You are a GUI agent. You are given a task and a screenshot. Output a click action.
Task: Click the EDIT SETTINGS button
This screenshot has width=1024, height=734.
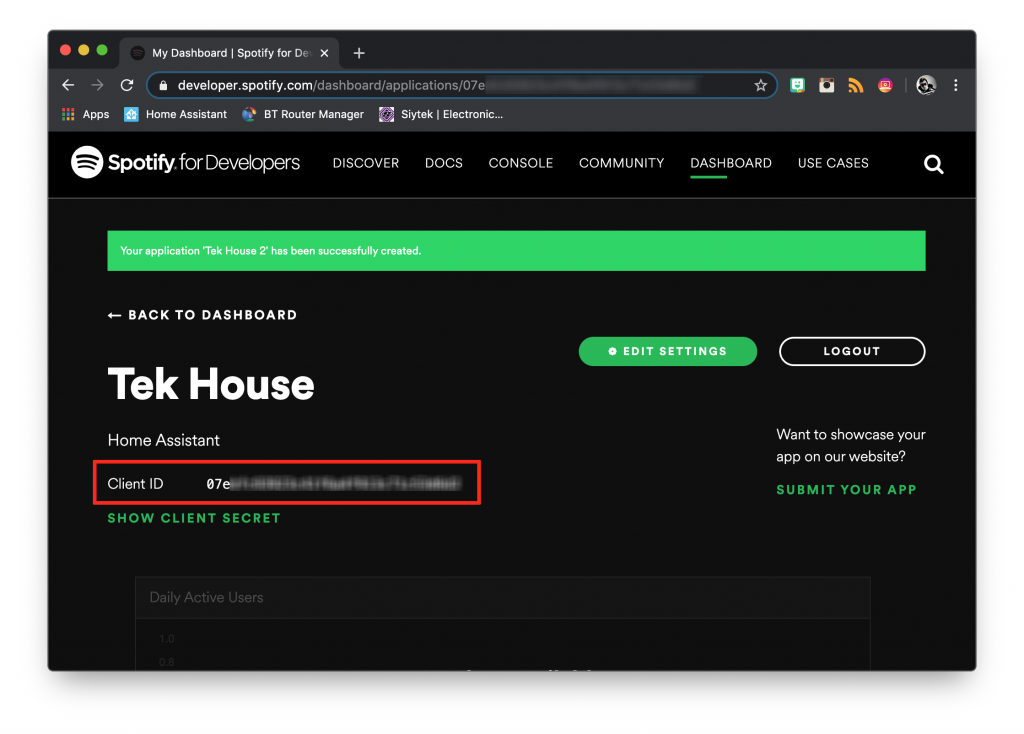[667, 351]
